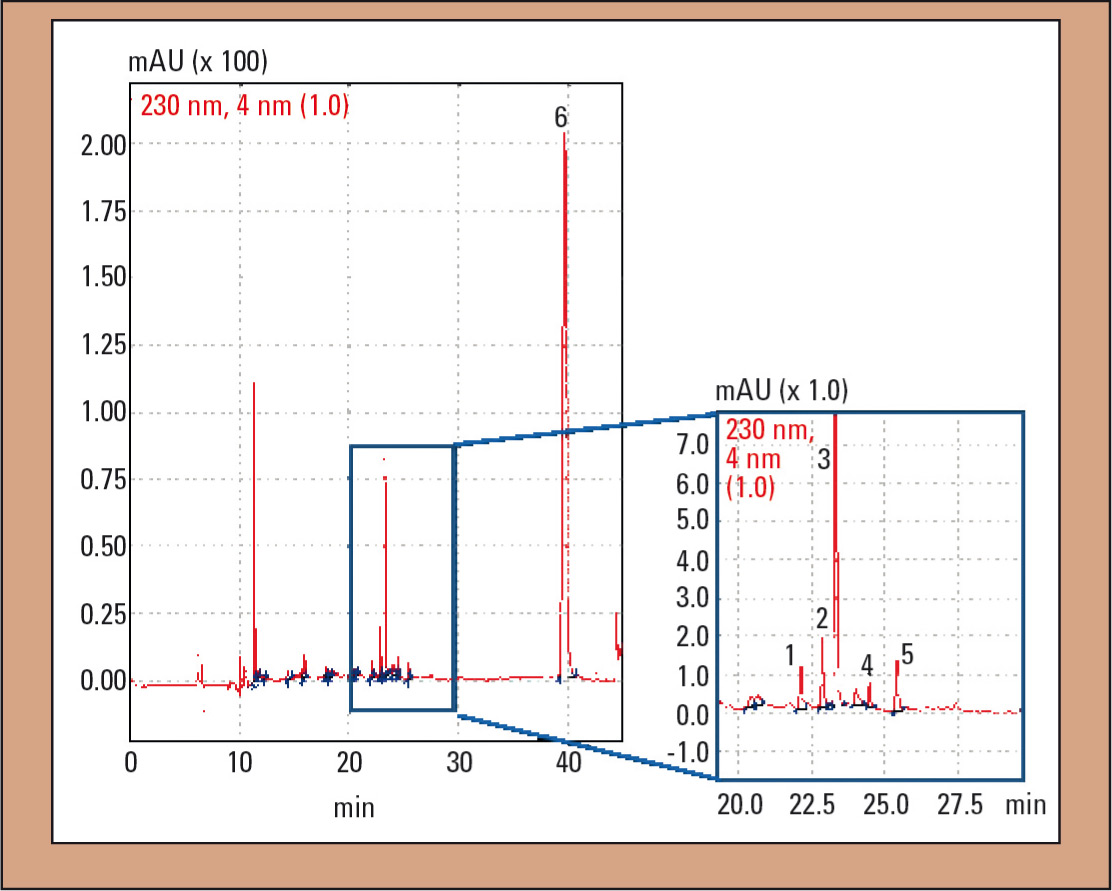Click the tall unlabeled peak near 11 min
Image resolution: width=1112 pixels, height=891 pixels.
coord(254,532)
